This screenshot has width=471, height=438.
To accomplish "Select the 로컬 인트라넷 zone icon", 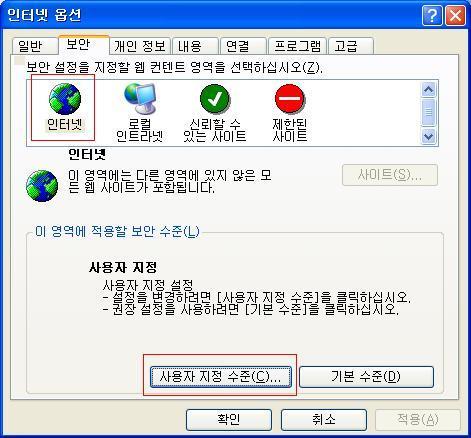I will 140,99.
